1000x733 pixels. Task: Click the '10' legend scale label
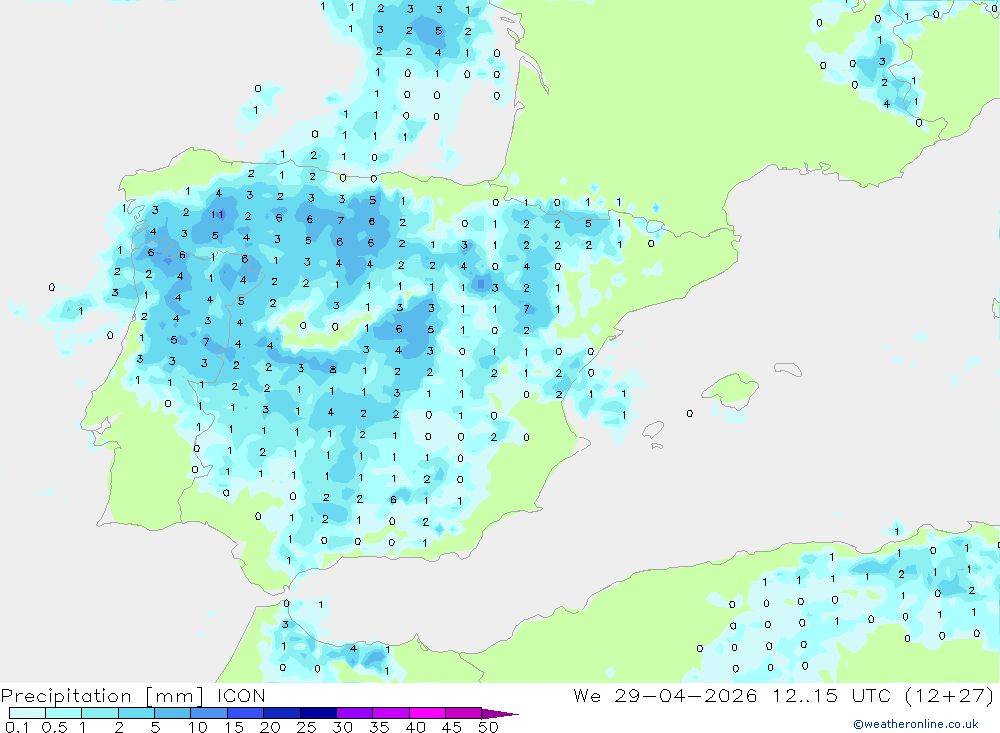pos(198,727)
